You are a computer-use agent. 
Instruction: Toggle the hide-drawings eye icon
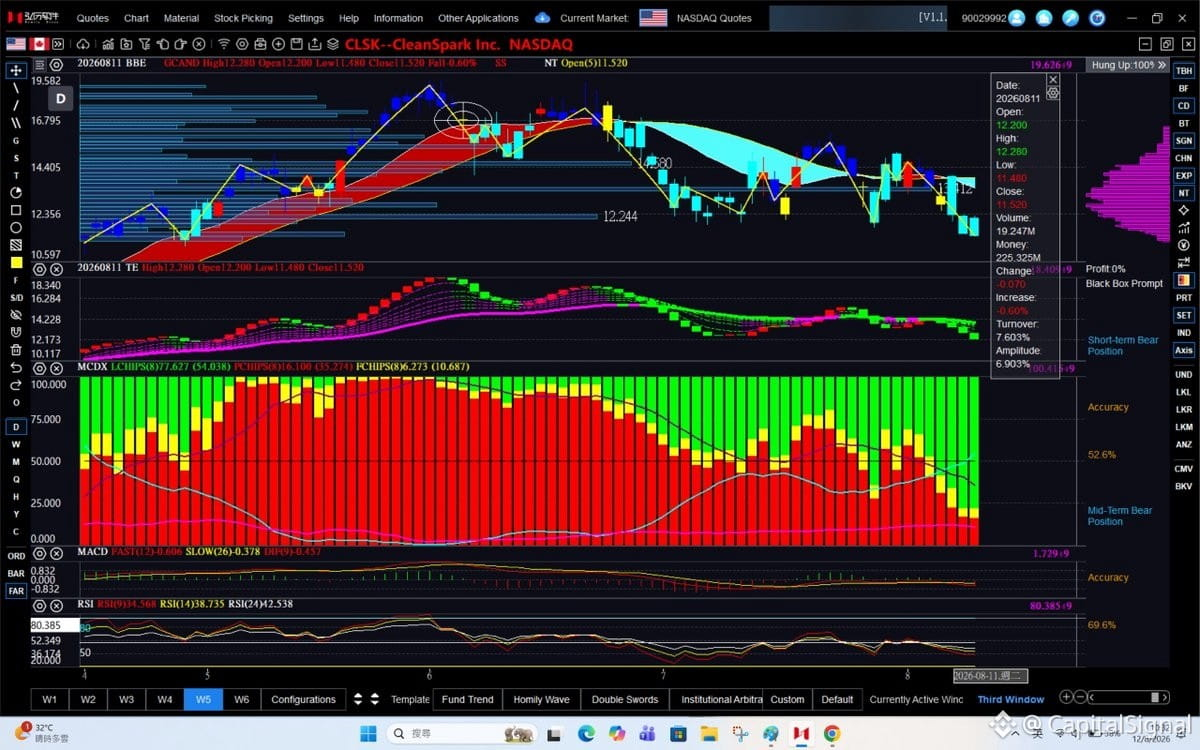[16, 315]
